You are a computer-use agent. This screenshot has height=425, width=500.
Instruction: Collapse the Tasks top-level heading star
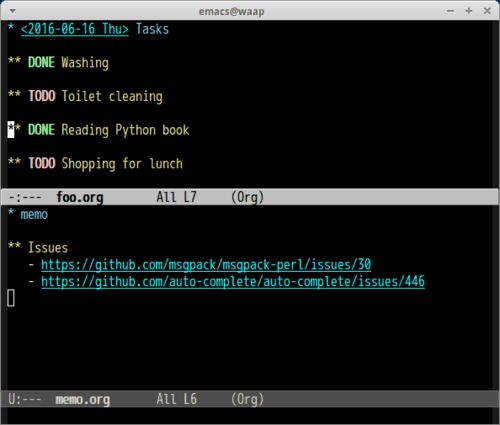point(11,27)
